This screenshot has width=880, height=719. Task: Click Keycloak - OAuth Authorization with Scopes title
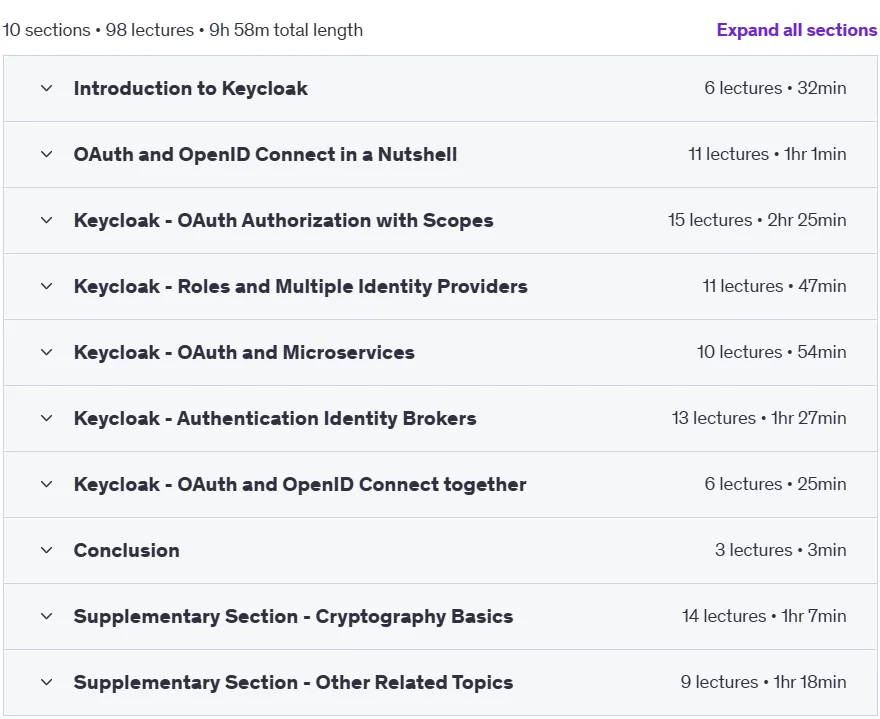283,221
